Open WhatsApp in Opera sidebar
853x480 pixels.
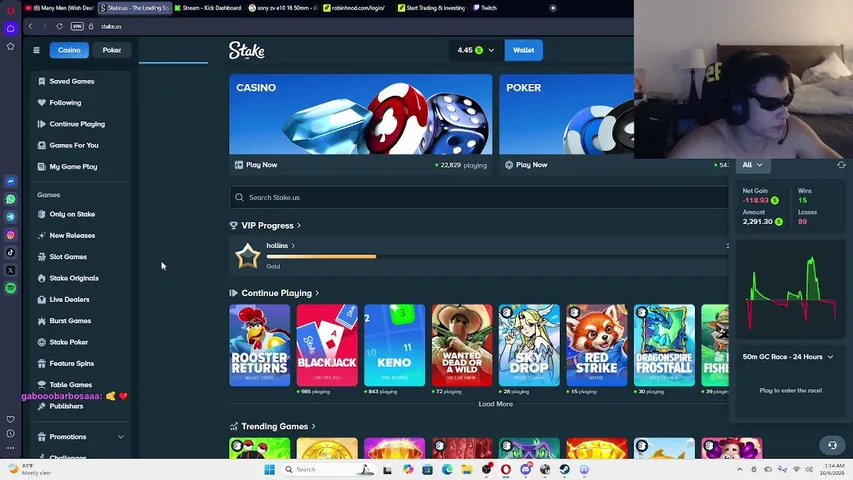10,199
